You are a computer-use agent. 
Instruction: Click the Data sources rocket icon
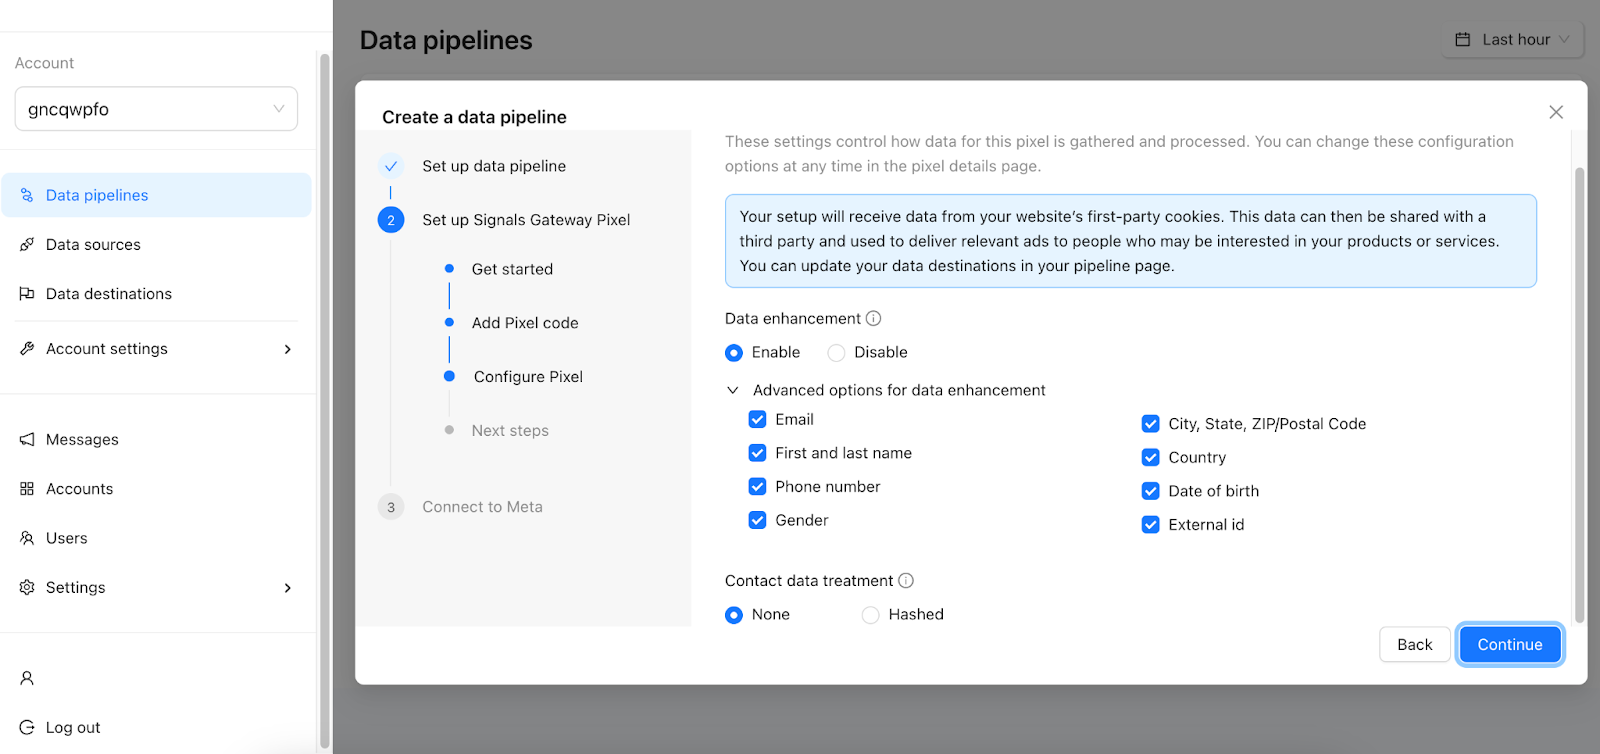[x=27, y=244]
